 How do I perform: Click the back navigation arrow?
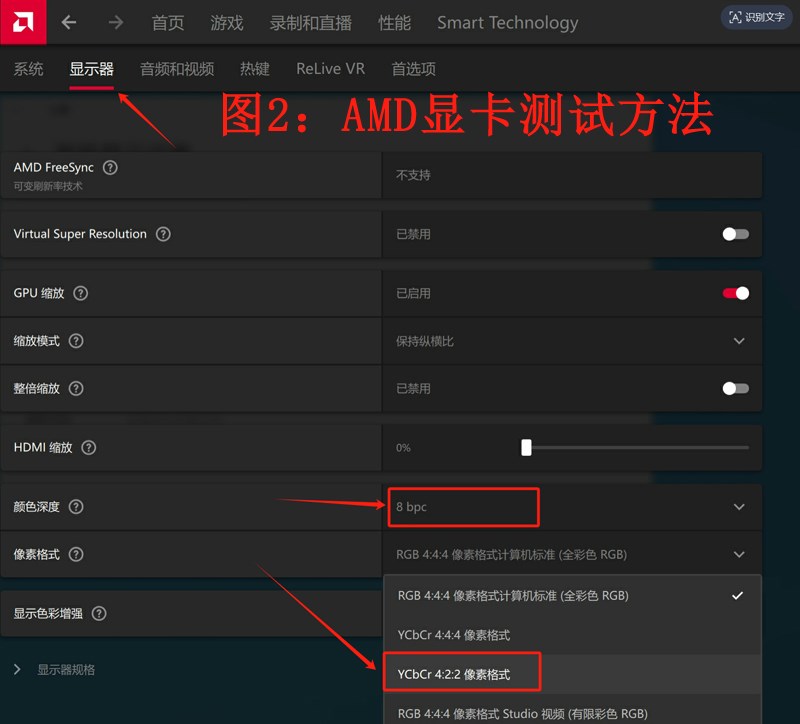tap(67, 22)
